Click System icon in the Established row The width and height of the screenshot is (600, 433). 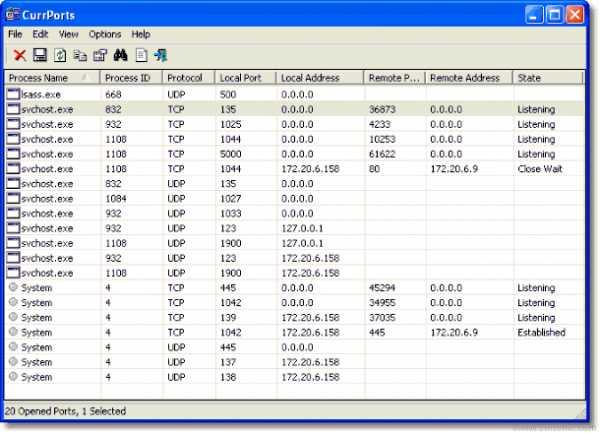[x=13, y=332]
